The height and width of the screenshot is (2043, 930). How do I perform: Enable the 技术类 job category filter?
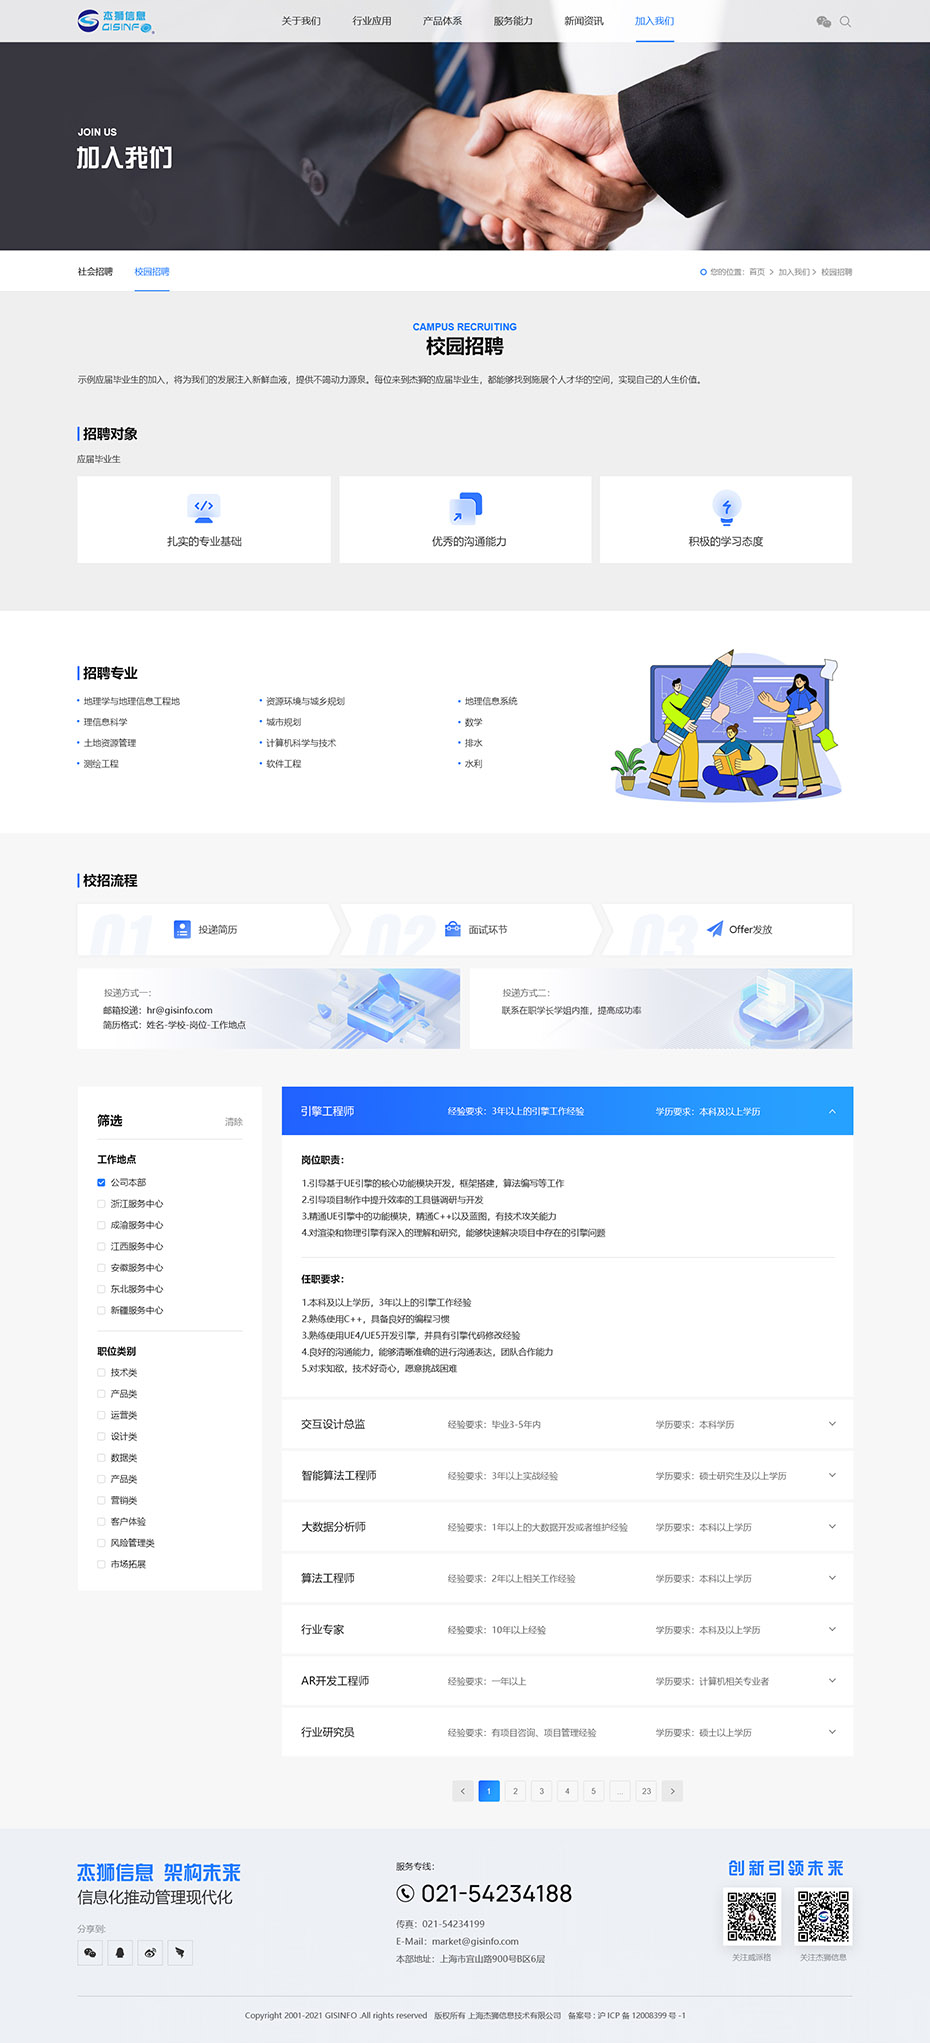pos(101,1373)
